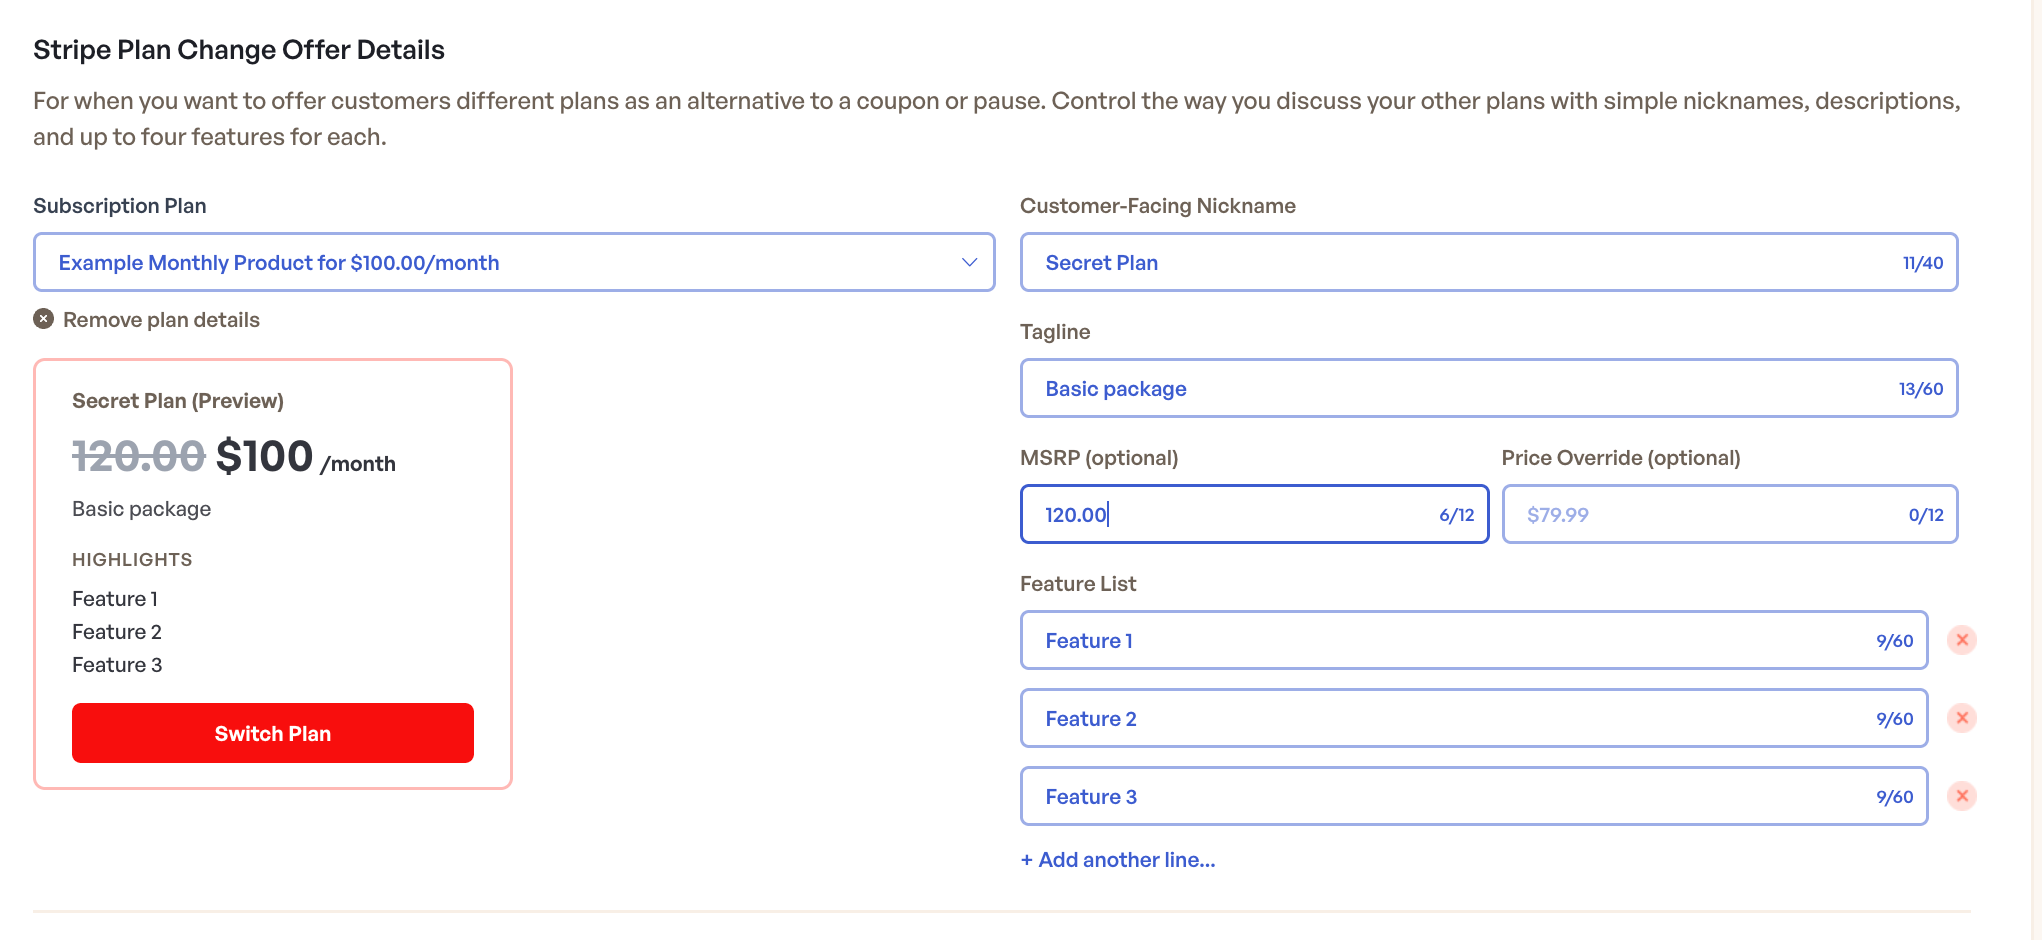Image resolution: width=2042 pixels, height=940 pixels.
Task: Remove the Feature 1 line
Action: tap(1962, 640)
